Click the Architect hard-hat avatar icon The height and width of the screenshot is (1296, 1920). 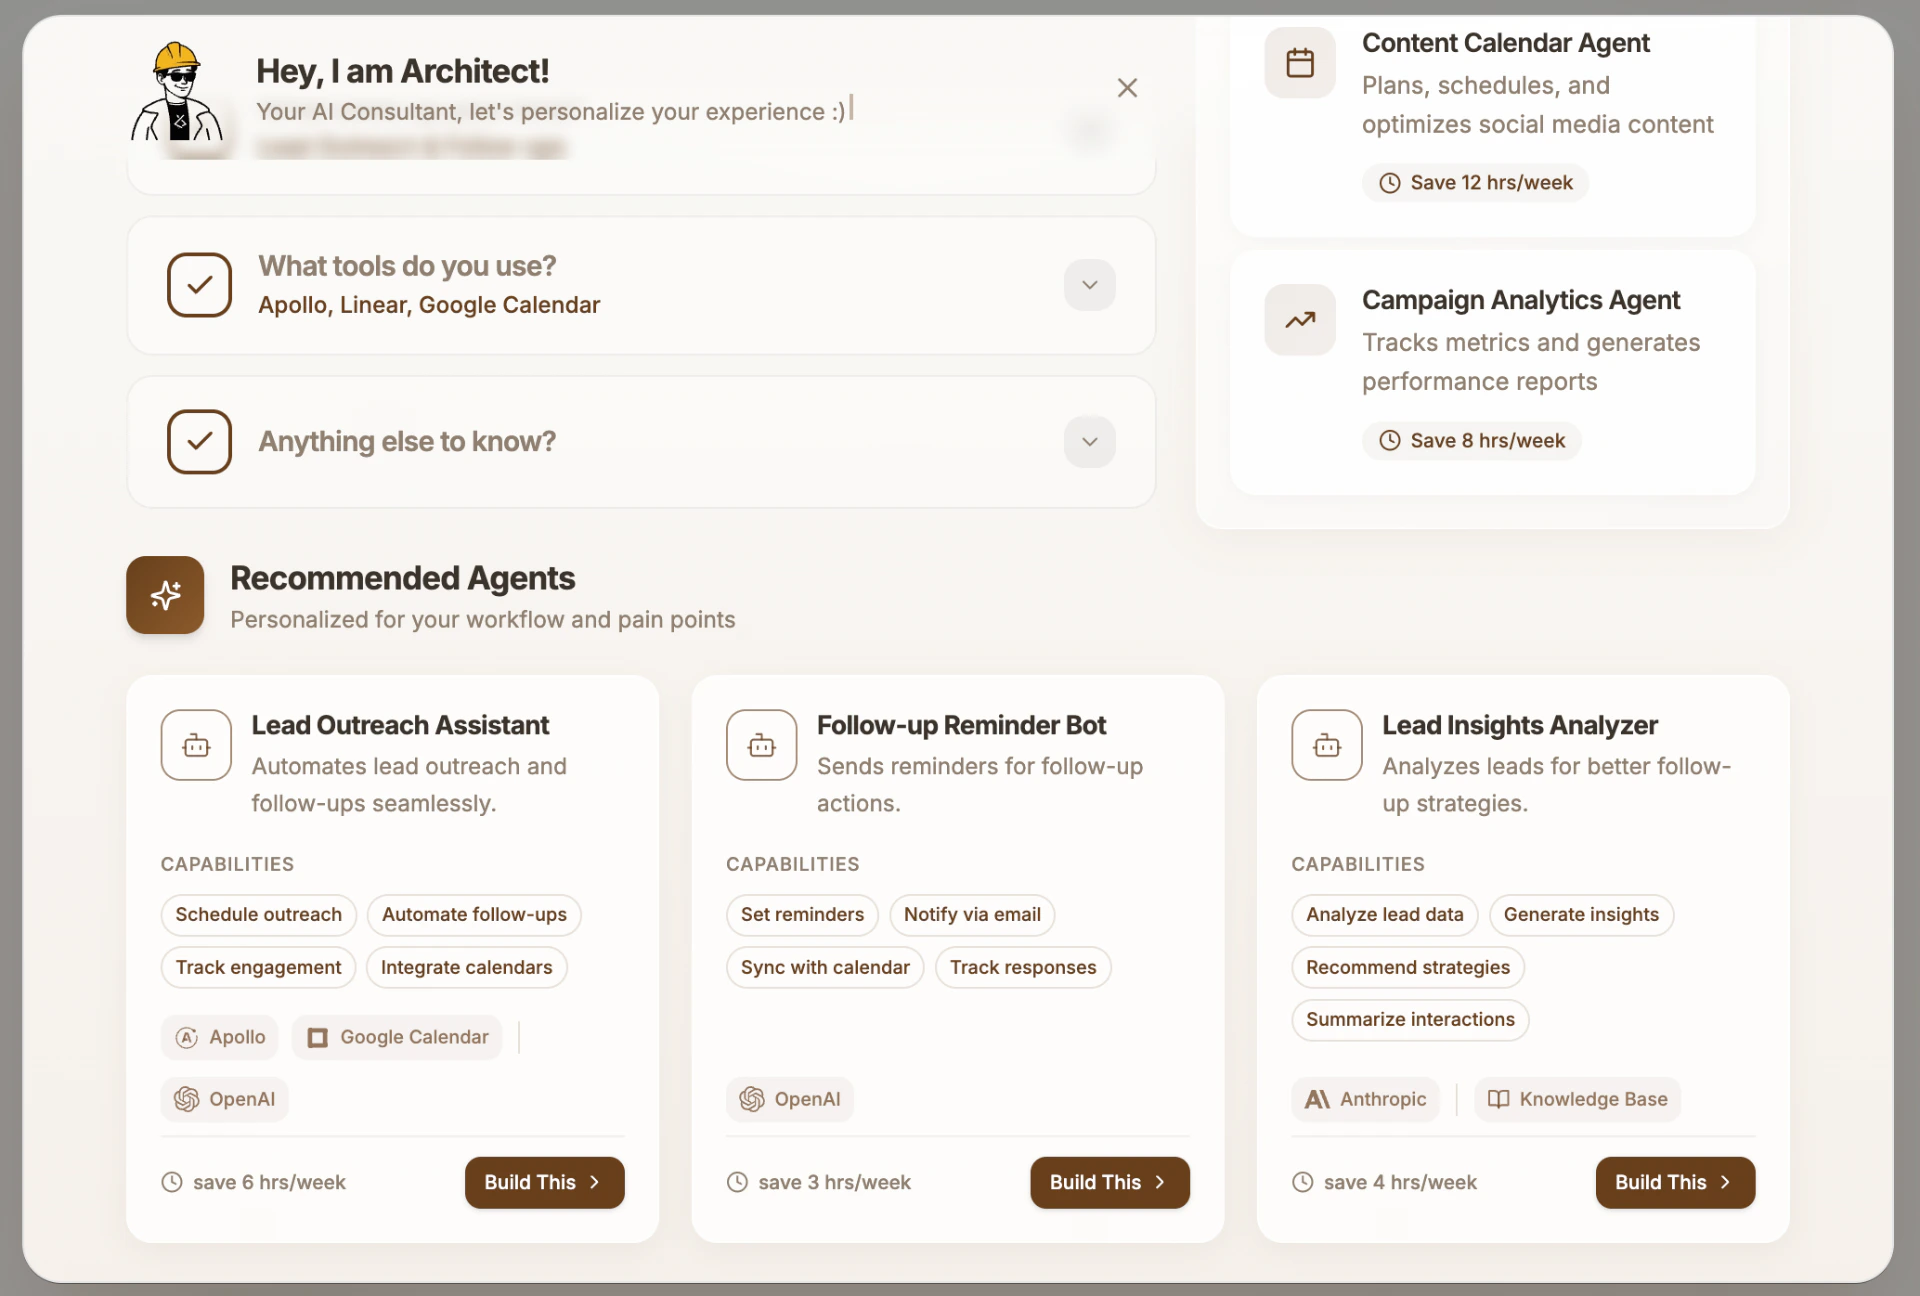coord(180,95)
